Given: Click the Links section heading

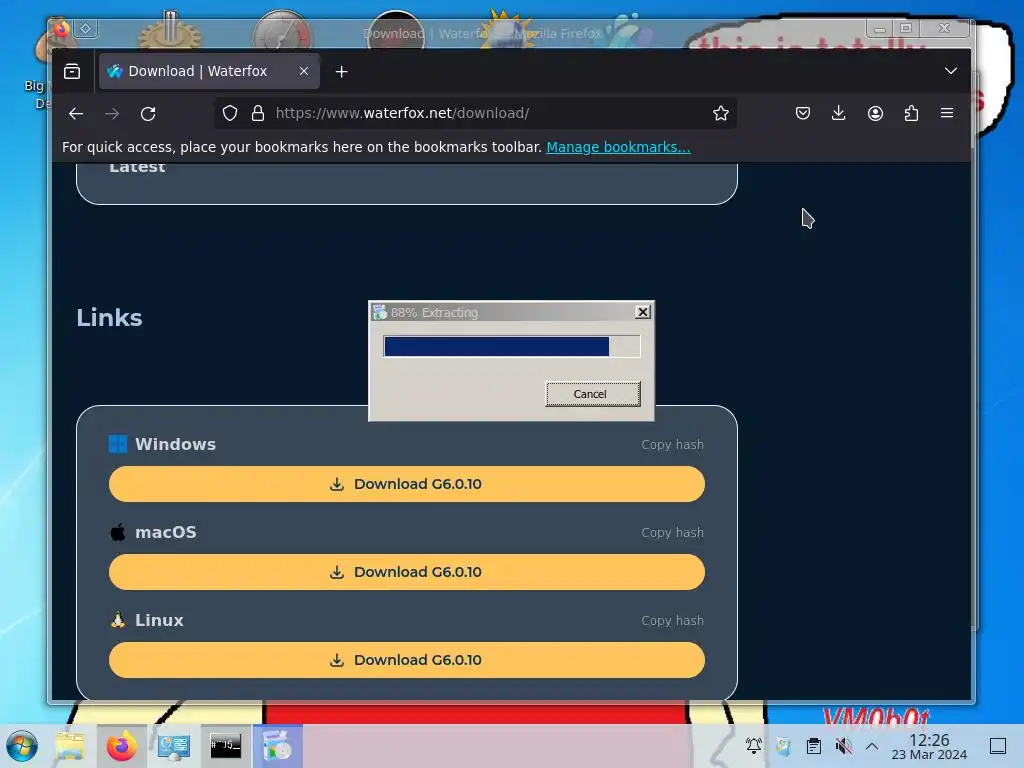Looking at the screenshot, I should (109, 317).
